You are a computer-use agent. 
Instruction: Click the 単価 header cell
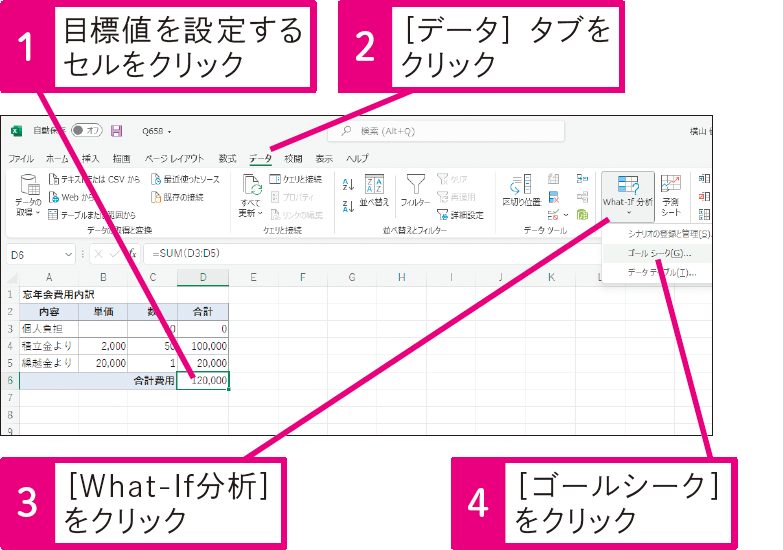[103, 312]
